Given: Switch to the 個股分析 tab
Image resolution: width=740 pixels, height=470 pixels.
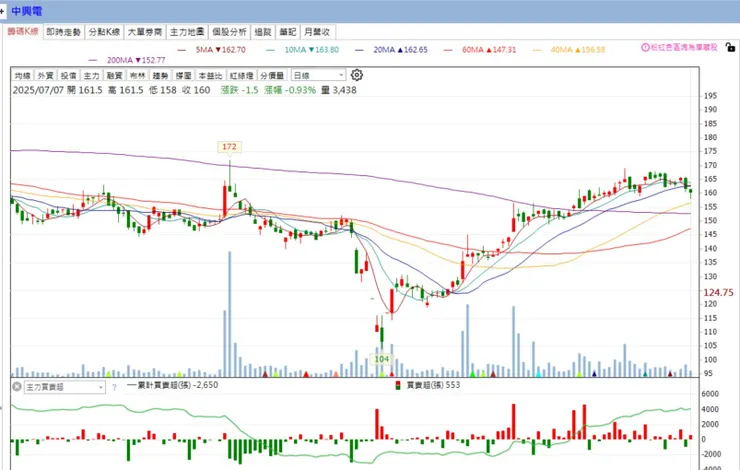Looking at the screenshot, I should pos(229,32).
